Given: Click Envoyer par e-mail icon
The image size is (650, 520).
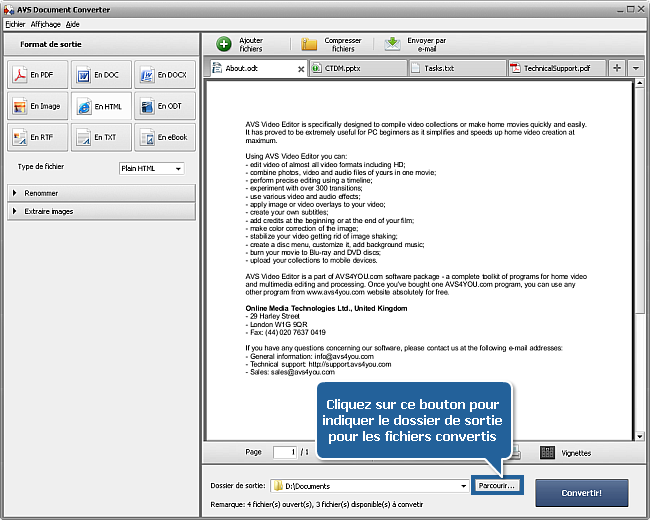Looking at the screenshot, I should pyautogui.click(x=392, y=44).
